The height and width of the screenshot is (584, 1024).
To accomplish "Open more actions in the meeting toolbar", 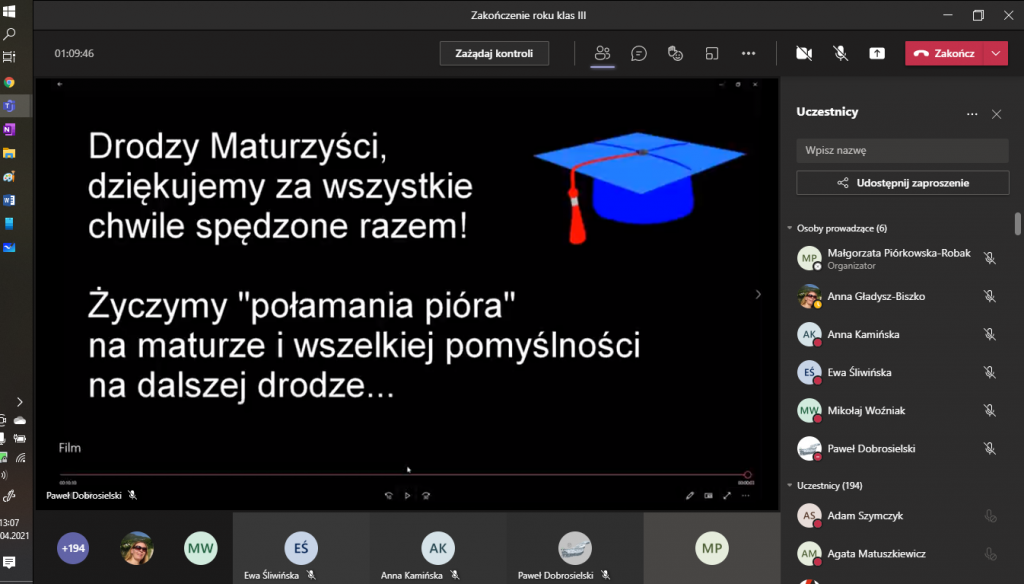I will (748, 53).
